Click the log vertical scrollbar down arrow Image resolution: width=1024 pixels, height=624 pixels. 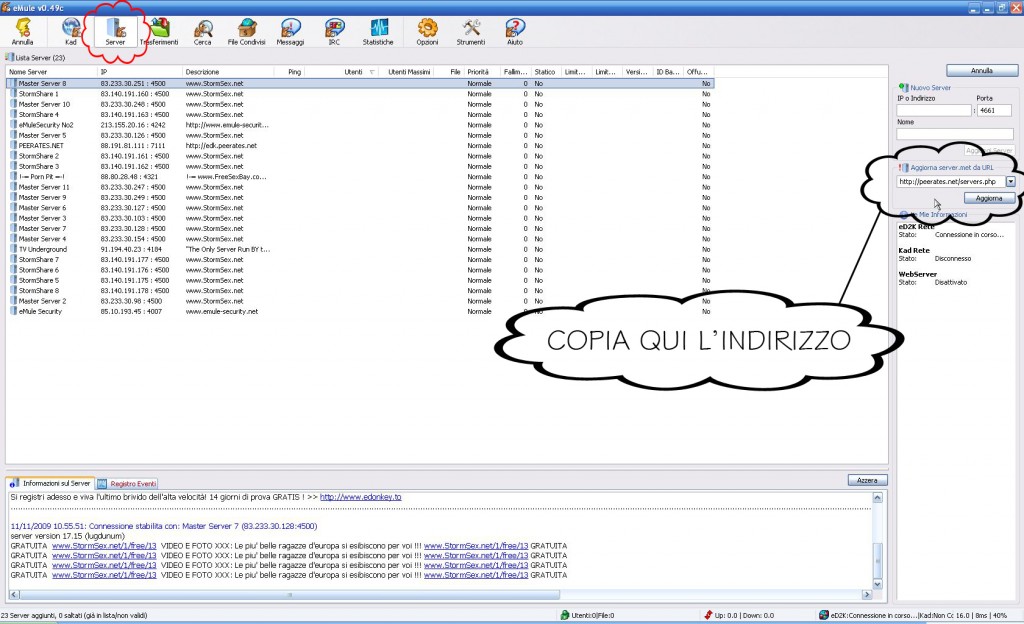pyautogui.click(x=878, y=584)
